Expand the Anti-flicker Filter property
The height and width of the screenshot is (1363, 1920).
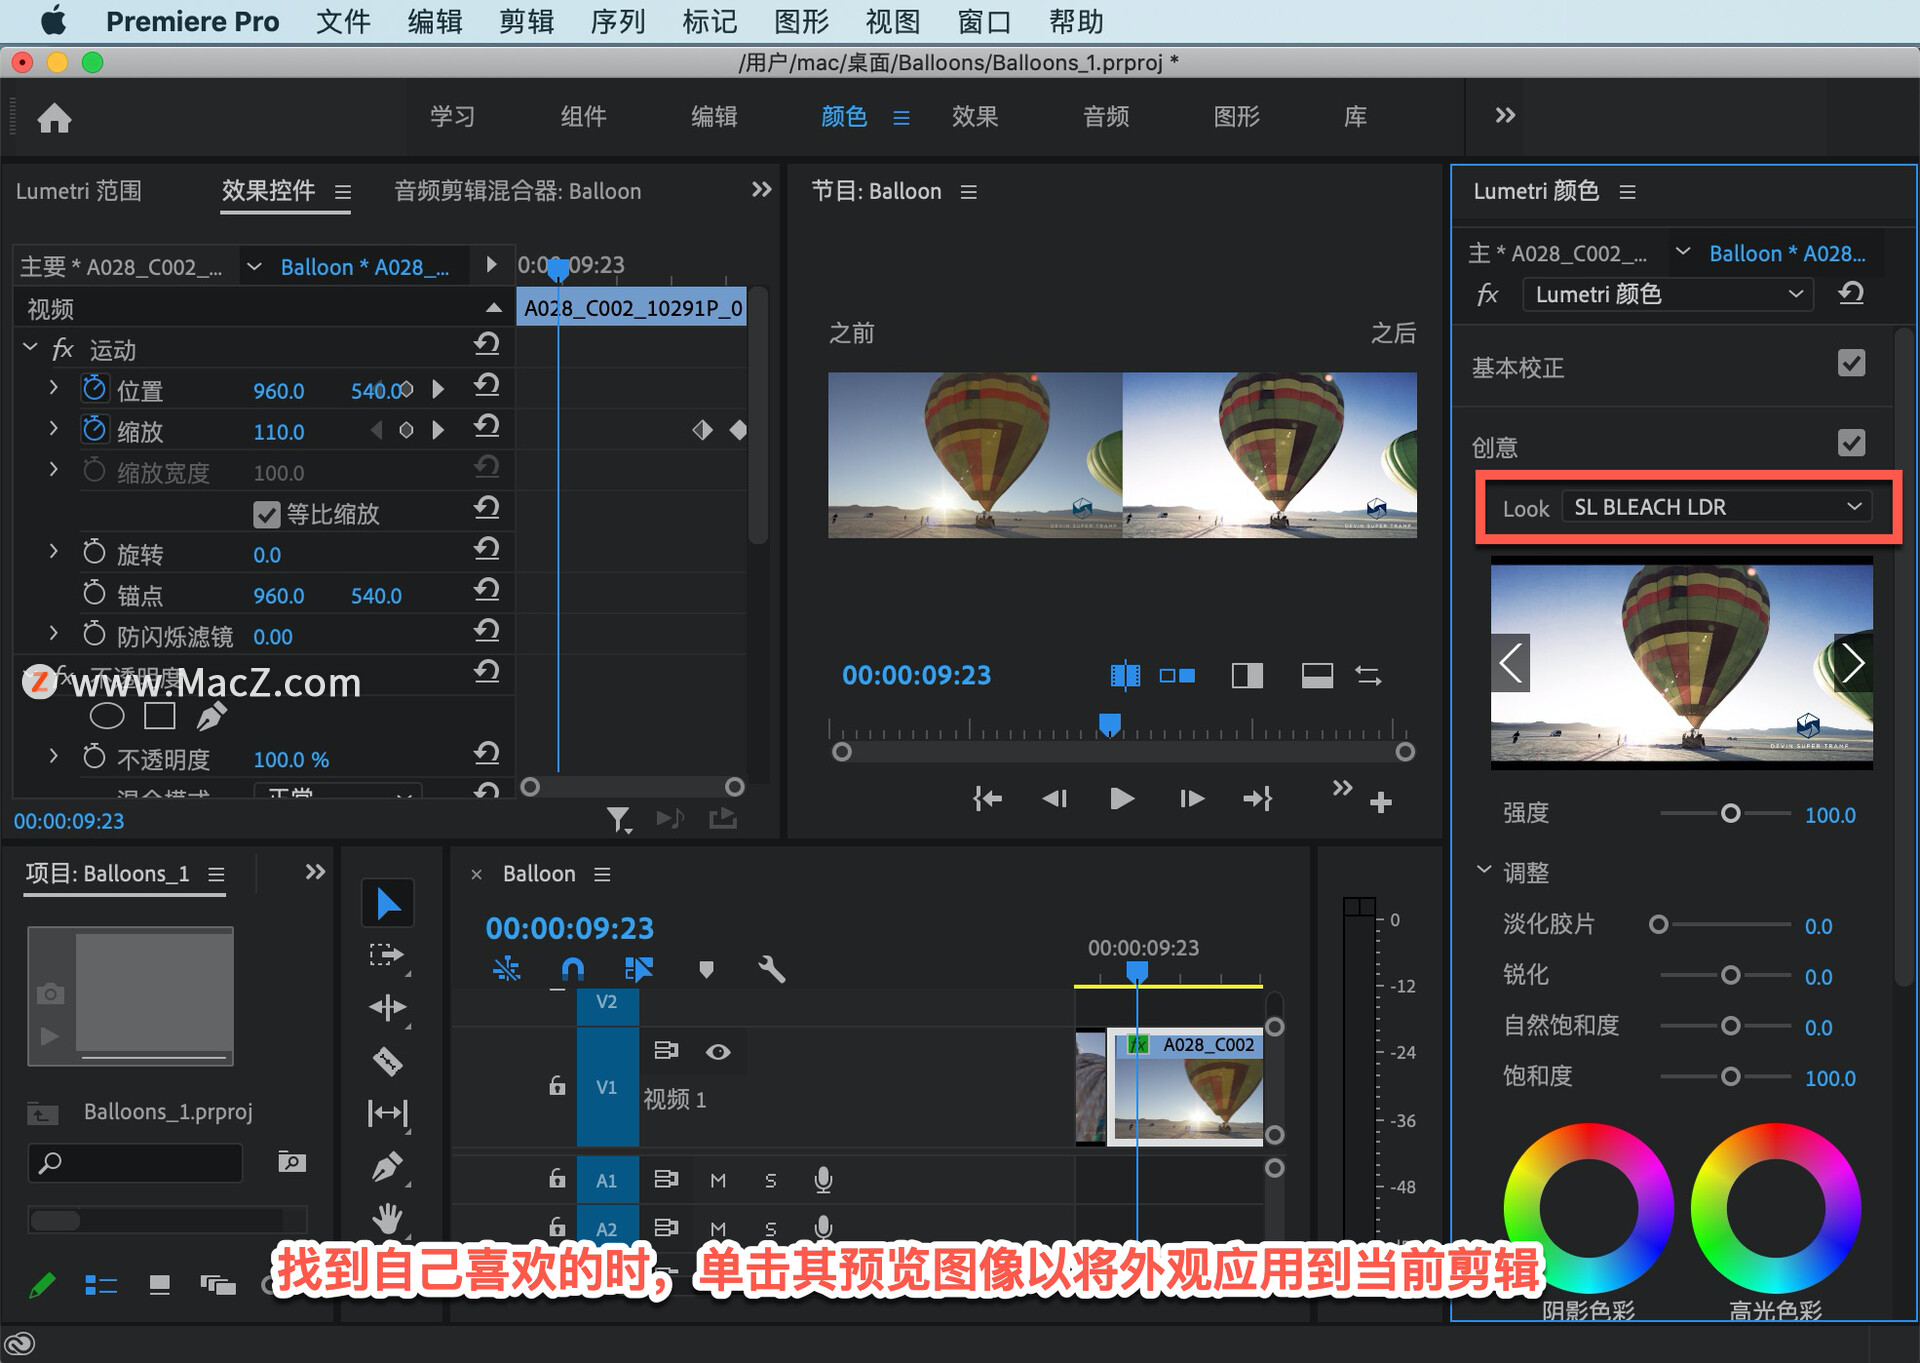click(54, 633)
